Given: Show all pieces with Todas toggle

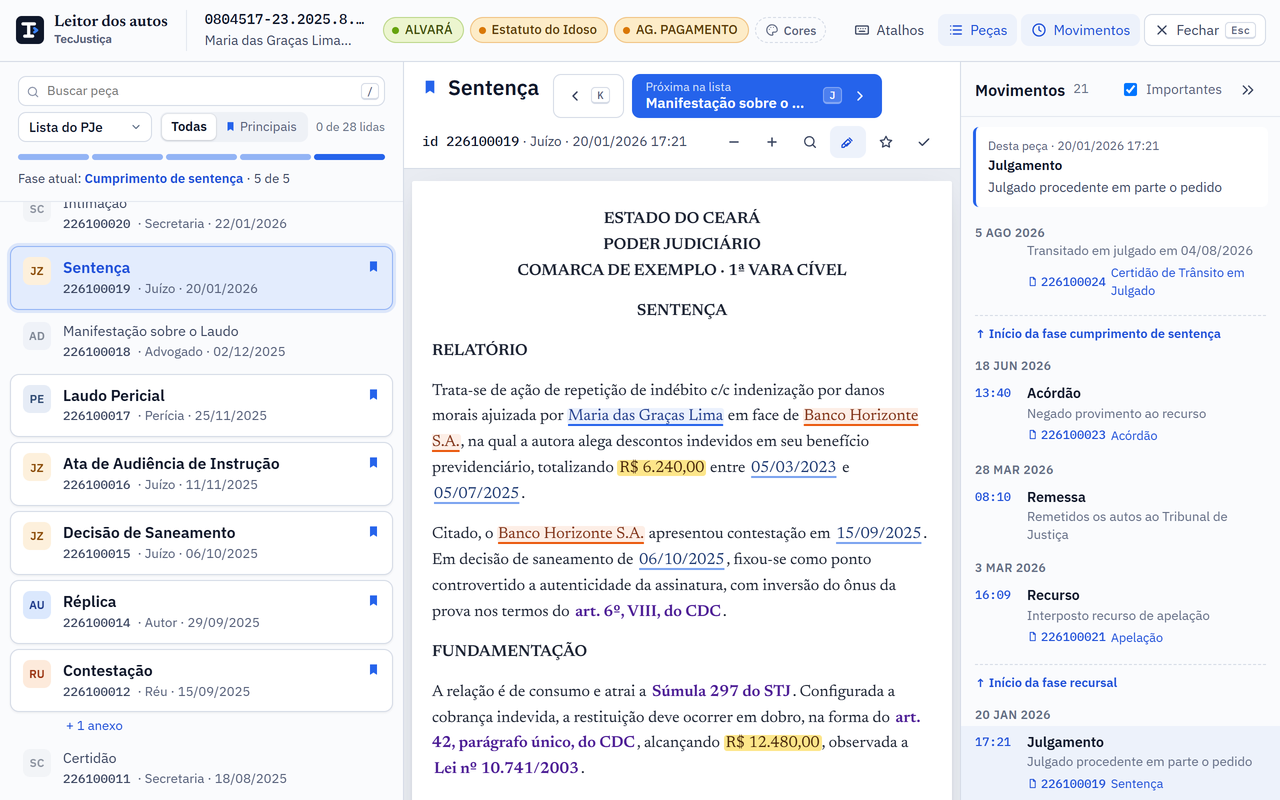Looking at the screenshot, I should [189, 127].
